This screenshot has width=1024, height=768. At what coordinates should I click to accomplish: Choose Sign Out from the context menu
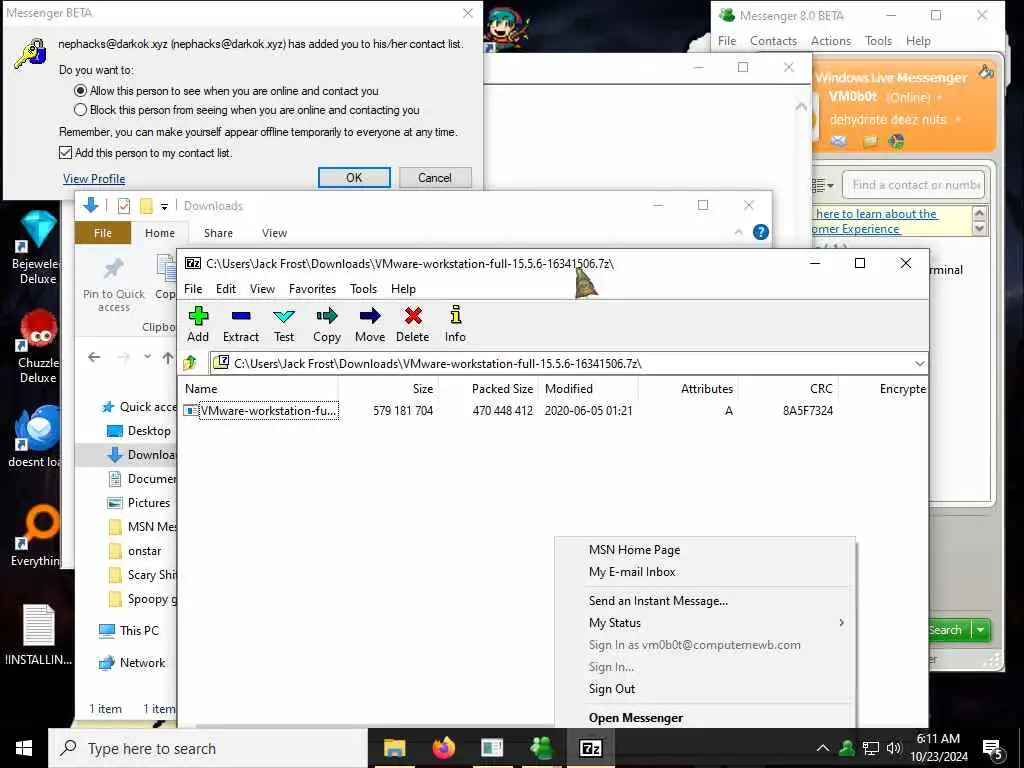(611, 689)
